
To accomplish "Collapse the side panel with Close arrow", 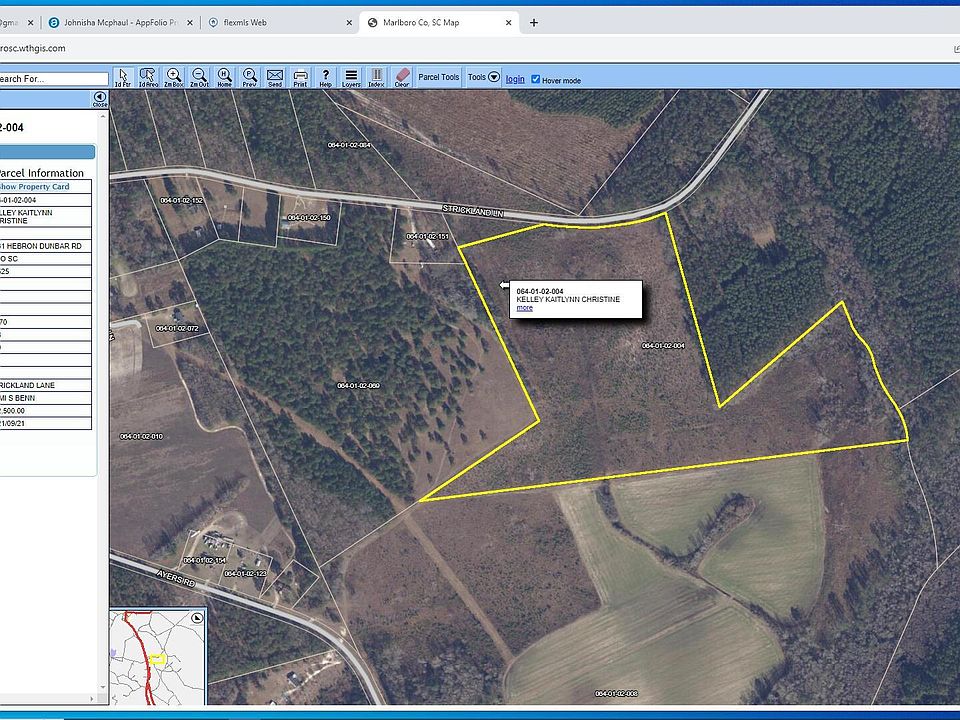I will (x=100, y=98).
